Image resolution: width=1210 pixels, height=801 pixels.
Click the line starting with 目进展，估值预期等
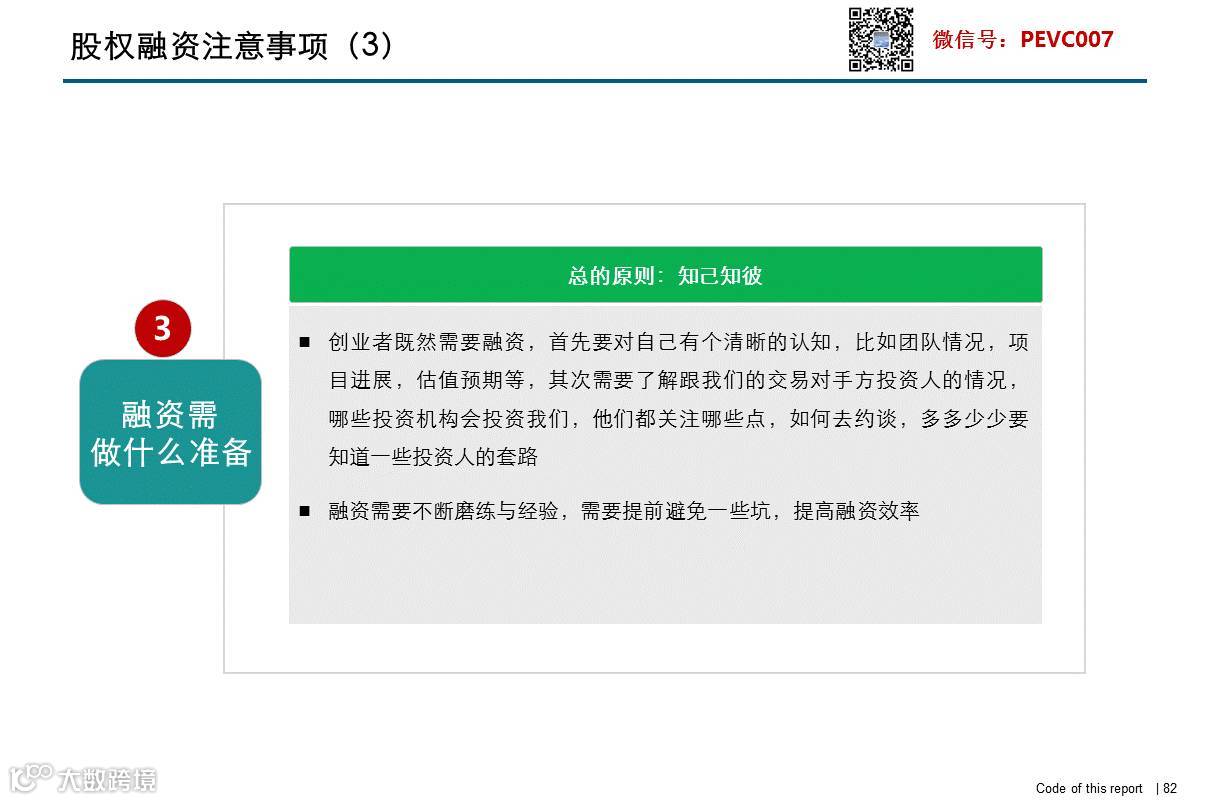pyautogui.click(x=675, y=381)
